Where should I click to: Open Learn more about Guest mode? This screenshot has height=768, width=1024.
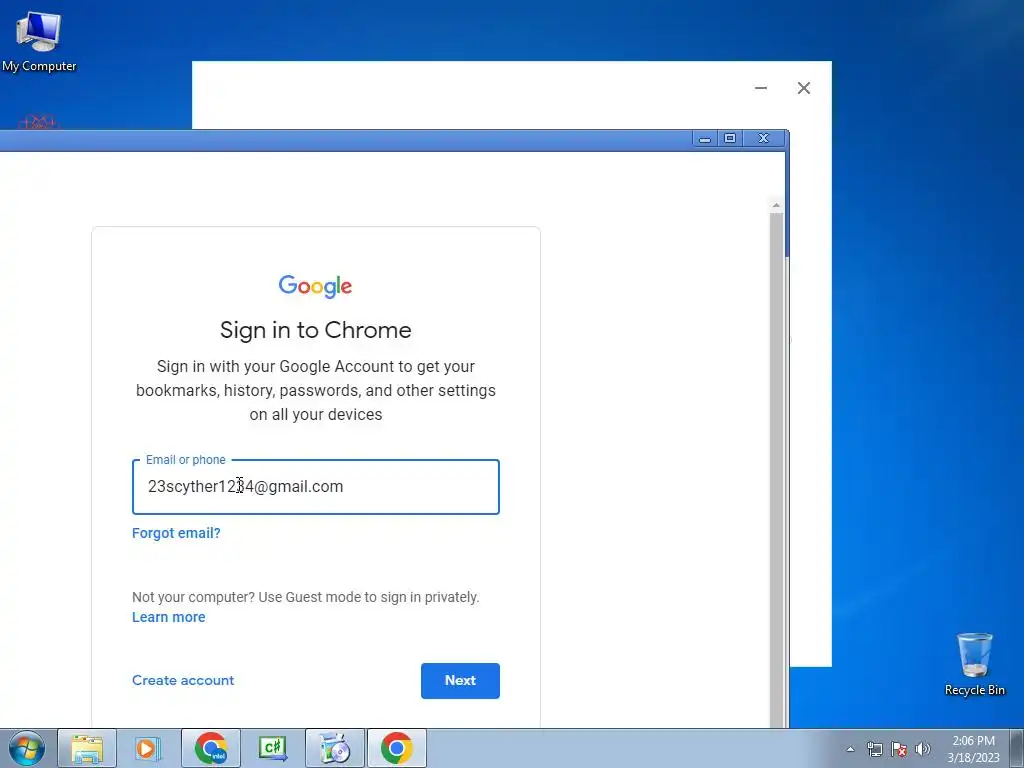168,617
